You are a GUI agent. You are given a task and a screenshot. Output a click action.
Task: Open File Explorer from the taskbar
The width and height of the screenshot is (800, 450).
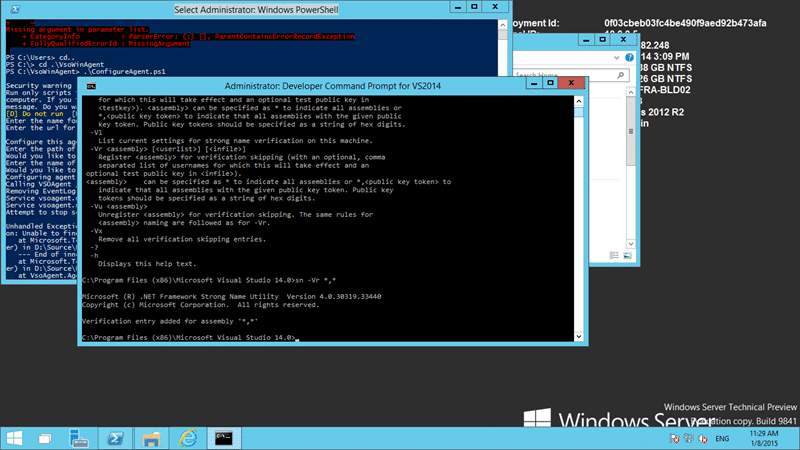click(x=152, y=439)
